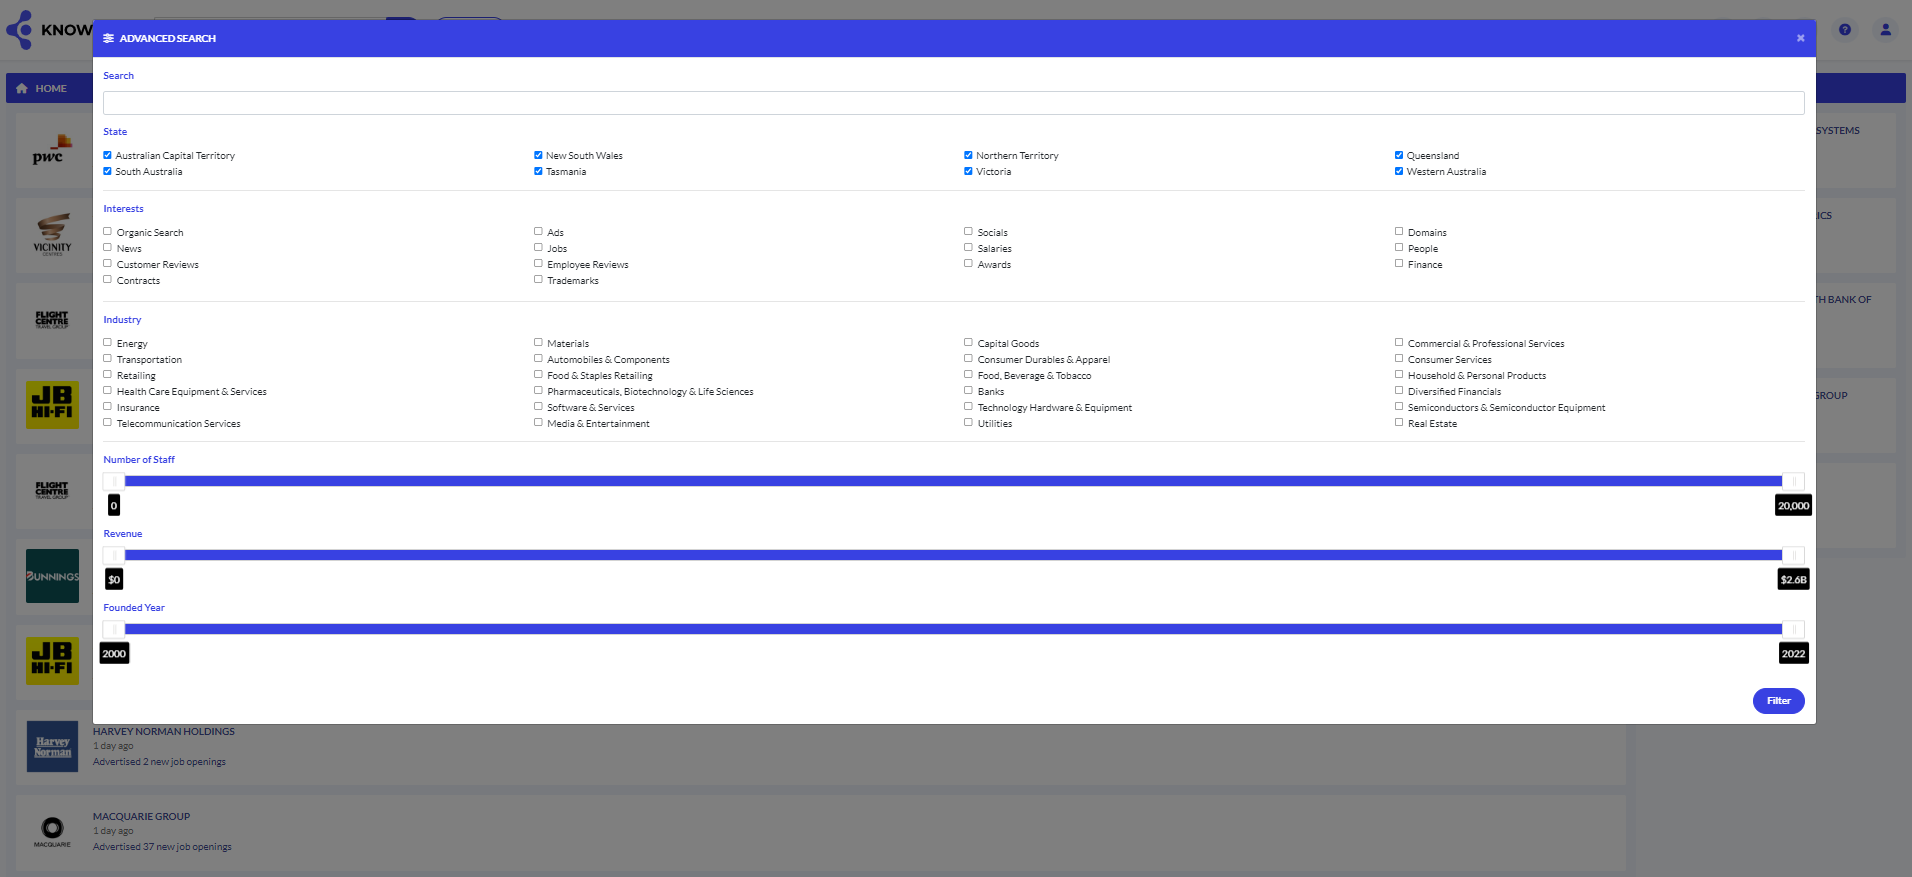Click the Advanced Search sliders icon
1912x877 pixels.
[108, 38]
